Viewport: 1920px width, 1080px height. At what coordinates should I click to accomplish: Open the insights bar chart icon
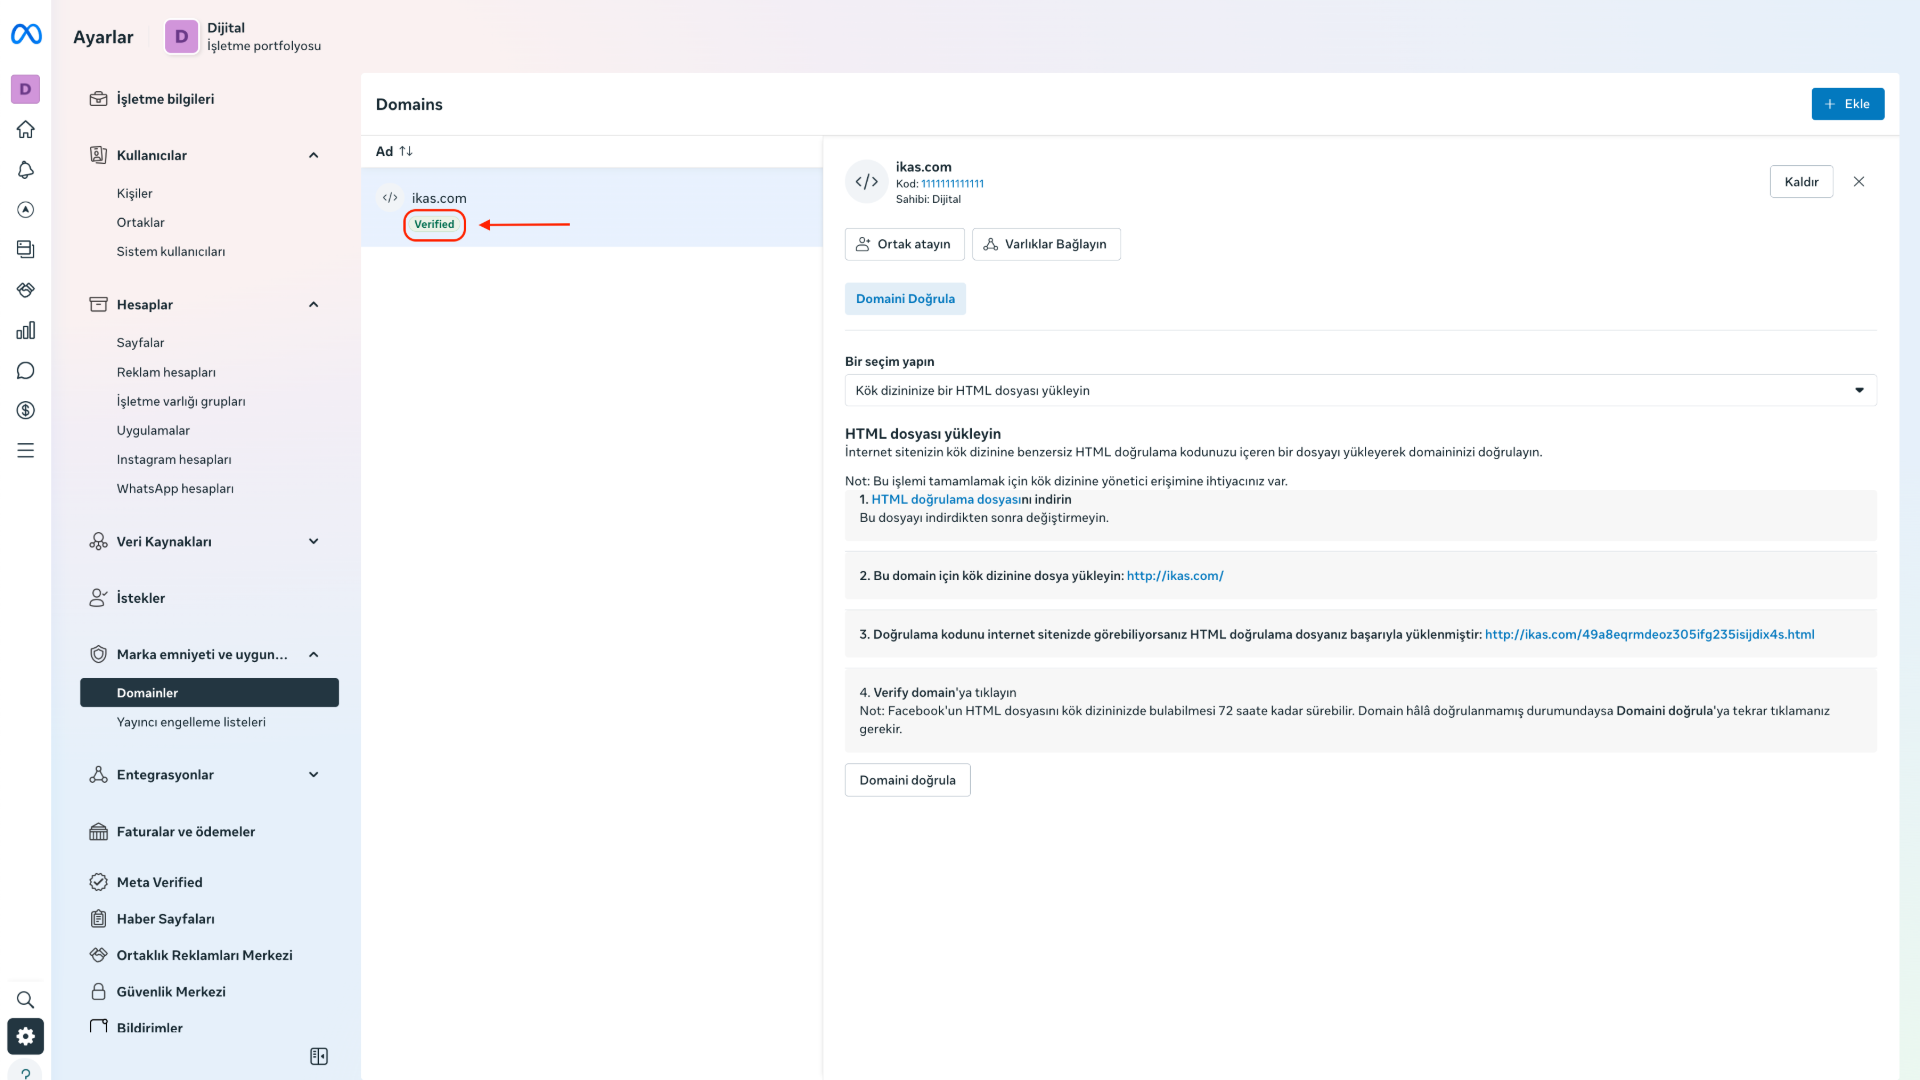pos(26,330)
